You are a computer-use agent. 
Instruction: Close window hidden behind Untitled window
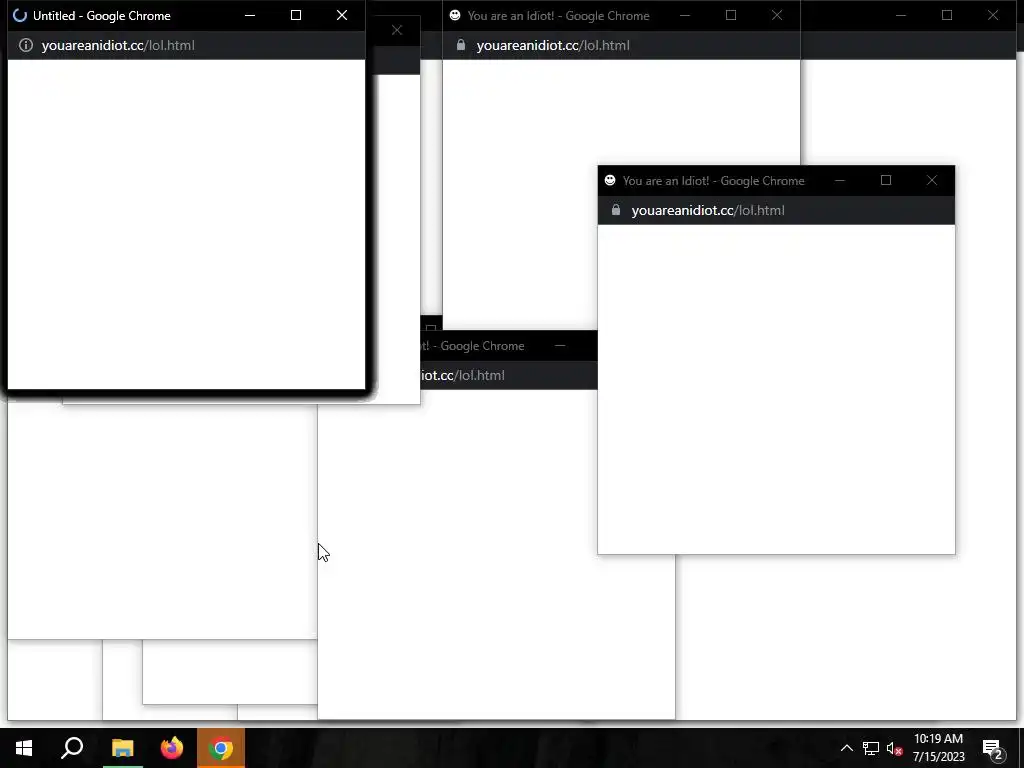point(396,30)
